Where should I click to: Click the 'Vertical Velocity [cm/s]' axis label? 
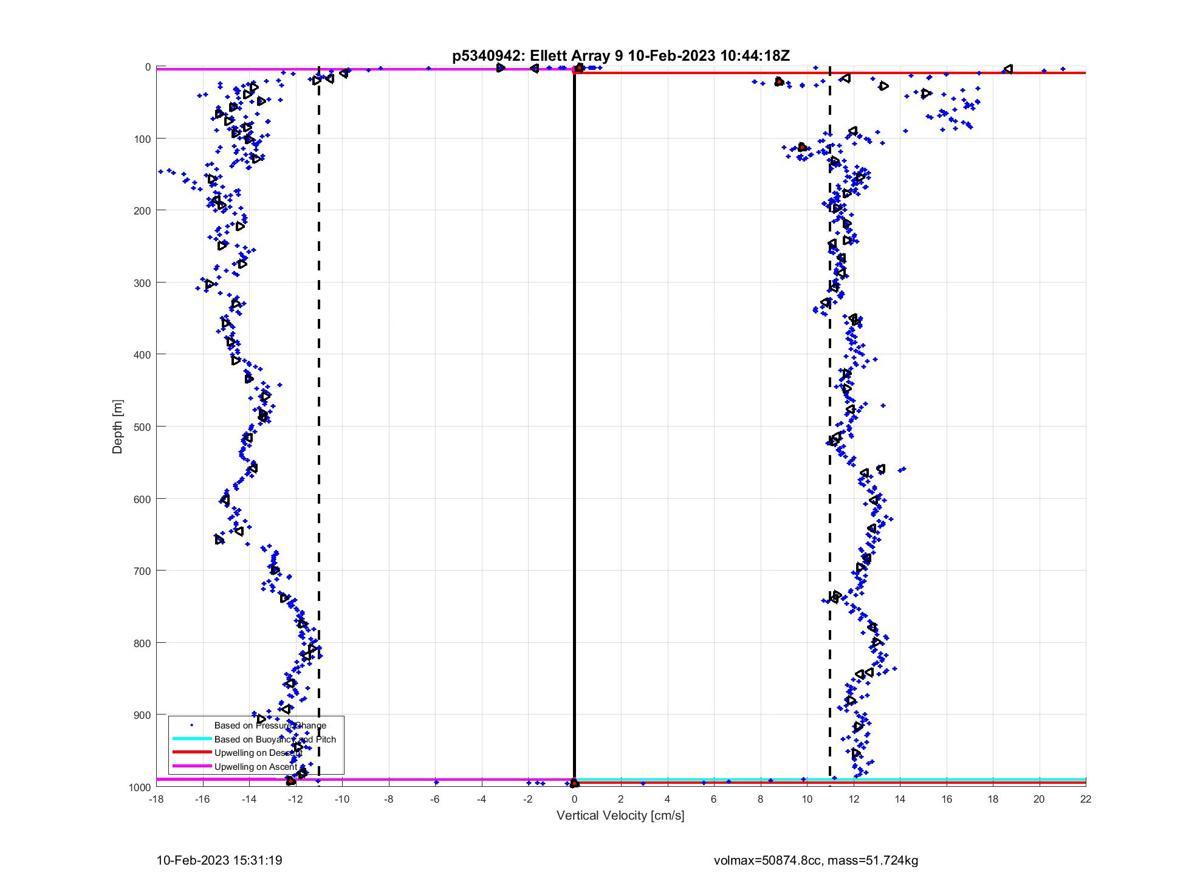pyautogui.click(x=620, y=816)
